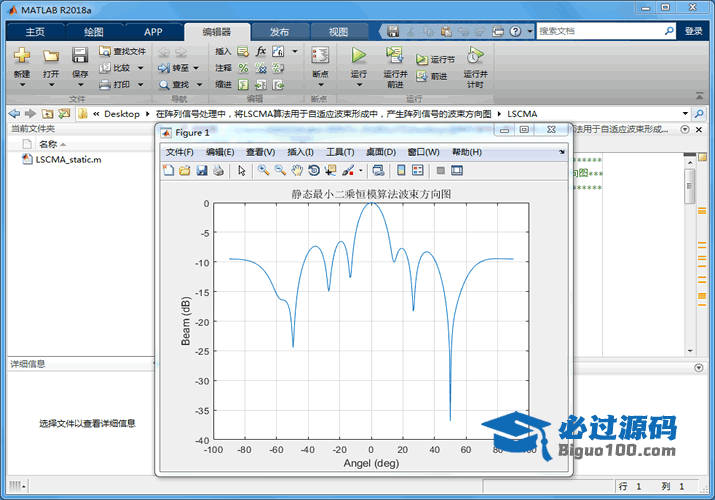The width and height of the screenshot is (715, 500).
Task: Select the Rotate 3D tool in Figure 1
Action: pyautogui.click(x=314, y=170)
